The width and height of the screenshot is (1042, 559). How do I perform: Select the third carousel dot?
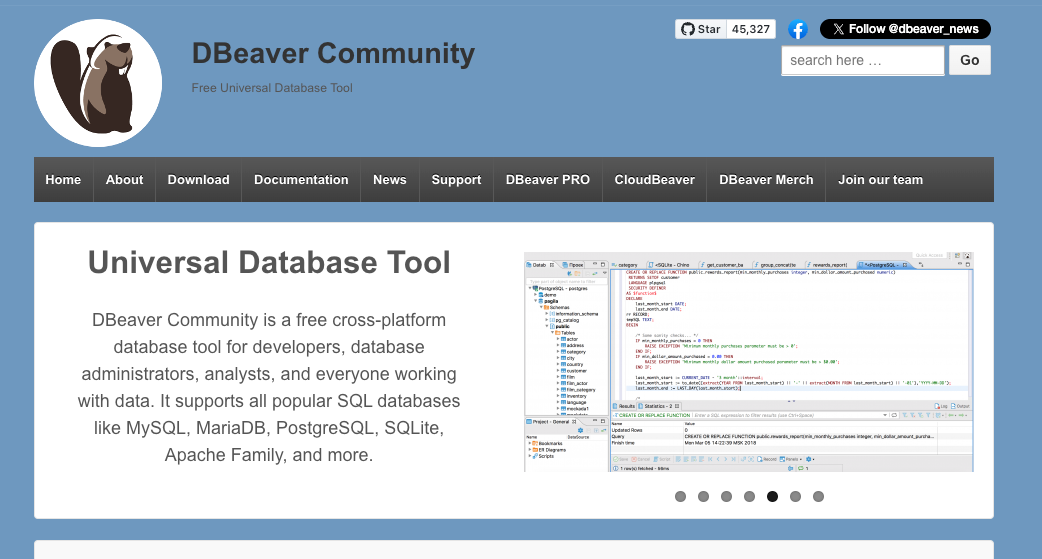(x=726, y=497)
